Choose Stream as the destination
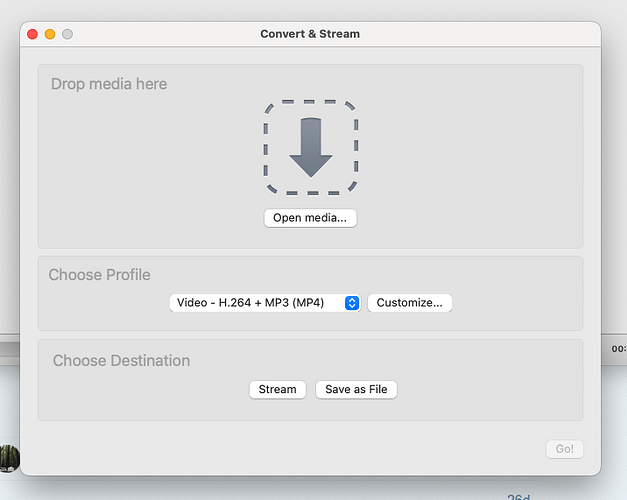Viewport: 627px width, 500px height. [277, 389]
